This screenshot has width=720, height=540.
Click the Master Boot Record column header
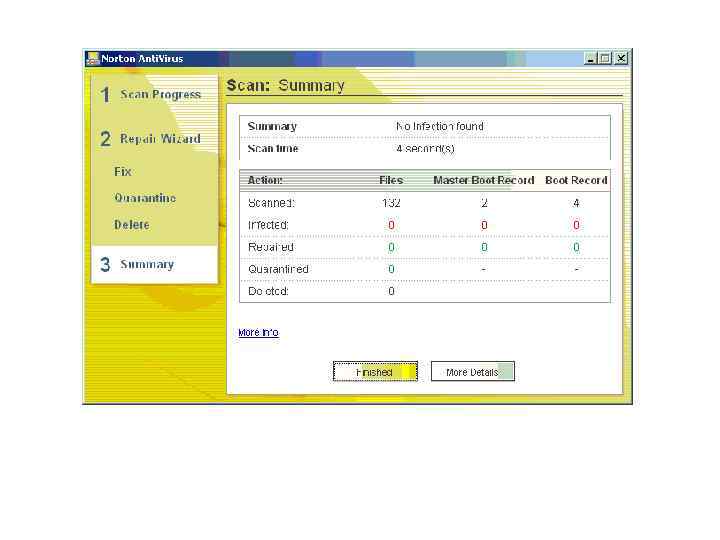point(484,180)
